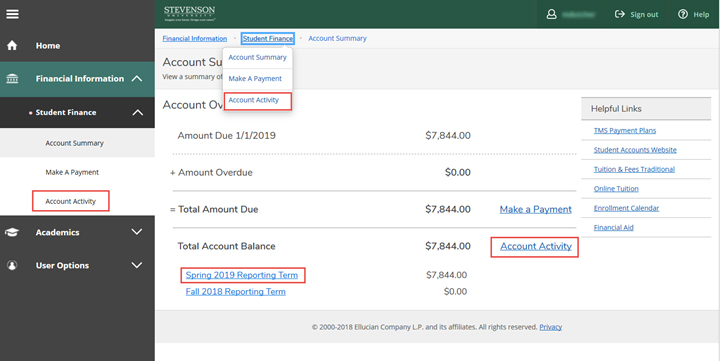720x361 pixels.
Task: Click the Financial Information bank icon
Action: [12, 79]
